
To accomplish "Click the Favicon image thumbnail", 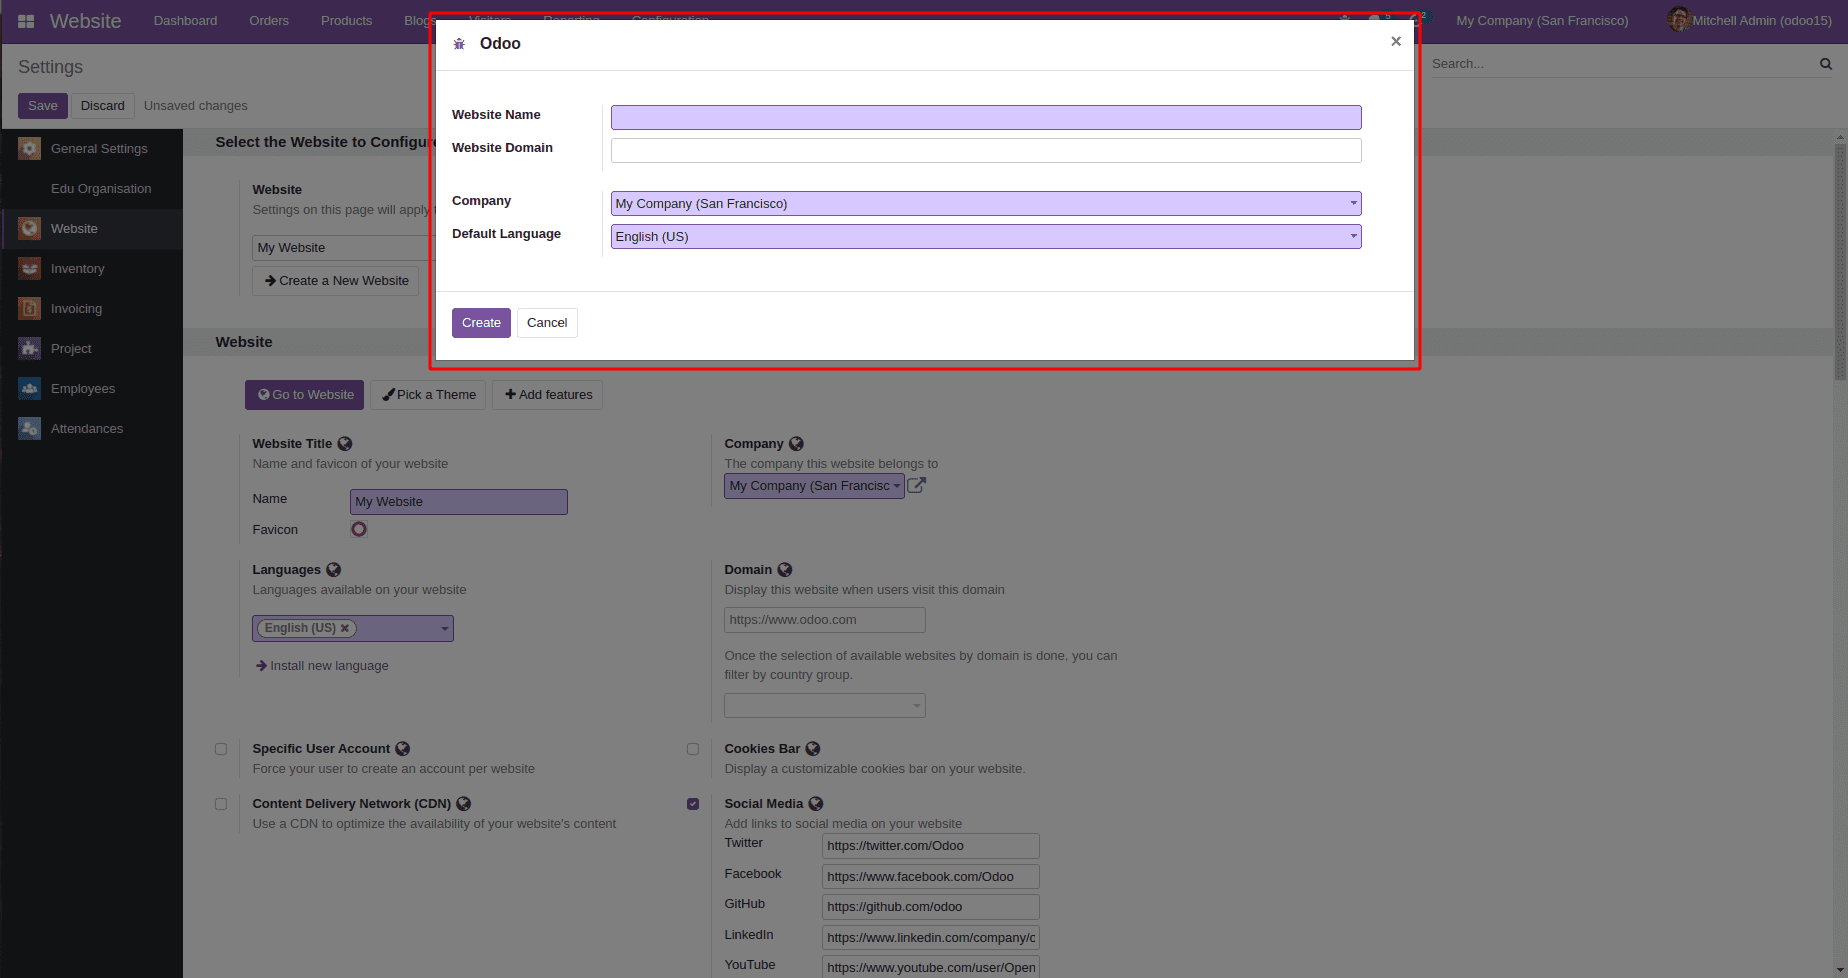I will click(x=359, y=529).
